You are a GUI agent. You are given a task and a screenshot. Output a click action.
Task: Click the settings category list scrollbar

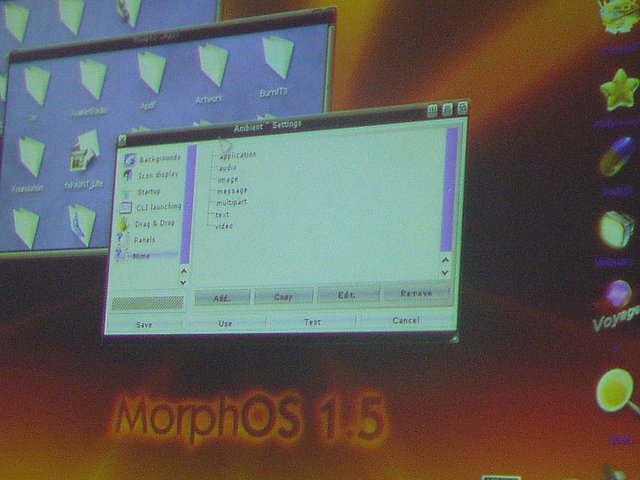pos(188,204)
